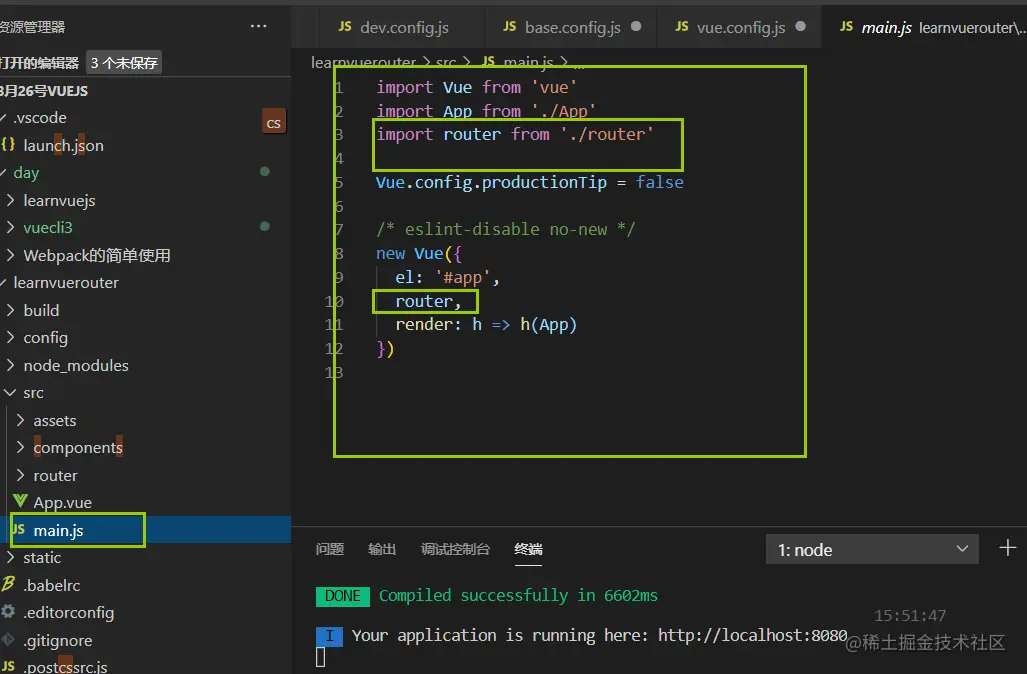Viewport: 1027px width, 674px height.
Task: Click line 3 'import router' in editor
Action: [x=515, y=134]
